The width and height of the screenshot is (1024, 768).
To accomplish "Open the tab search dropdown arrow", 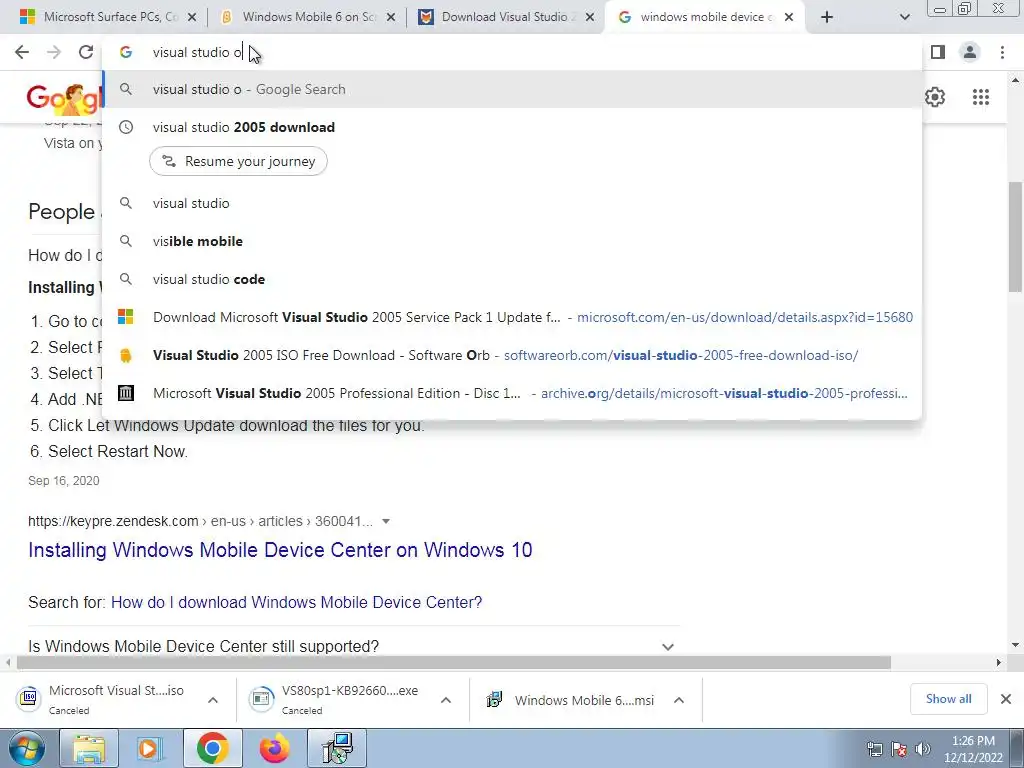I will pyautogui.click(x=904, y=17).
